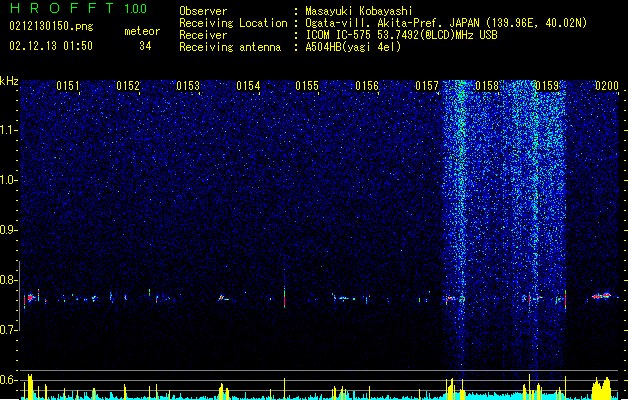Click the 0156 time marker
This screenshot has width=629, height=400.
coord(367,86)
